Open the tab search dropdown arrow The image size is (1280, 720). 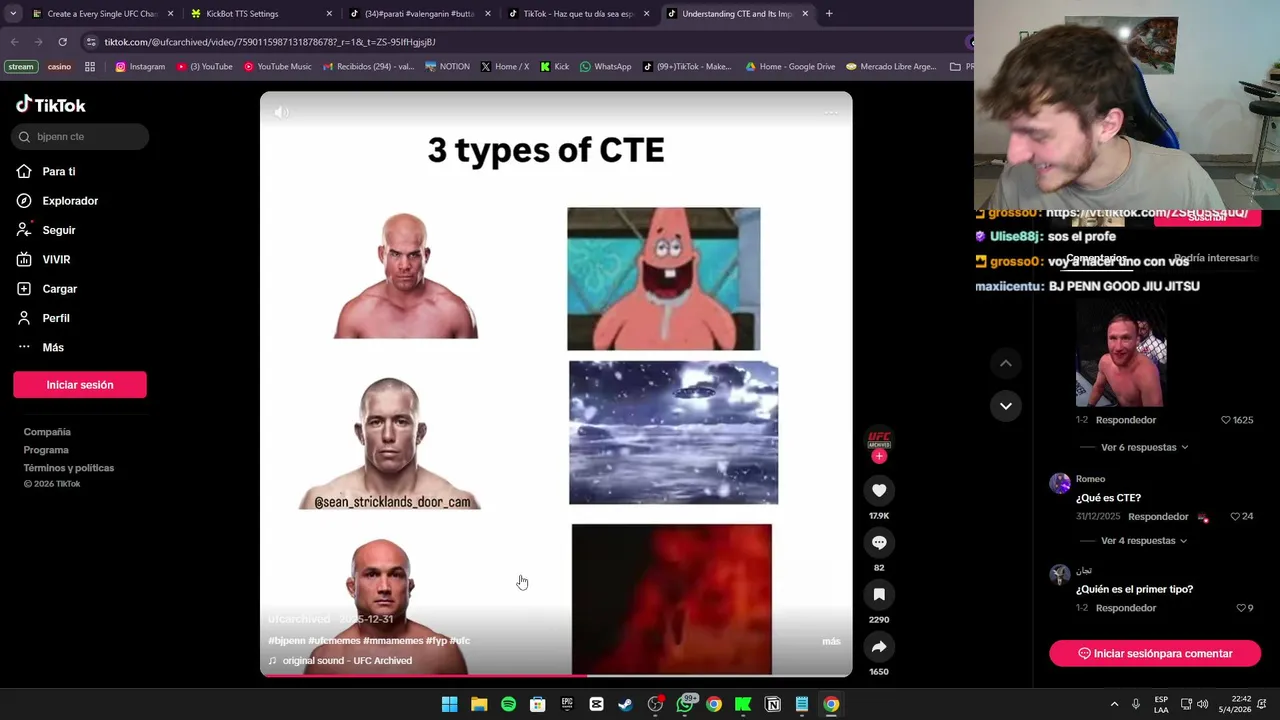[x=13, y=14]
